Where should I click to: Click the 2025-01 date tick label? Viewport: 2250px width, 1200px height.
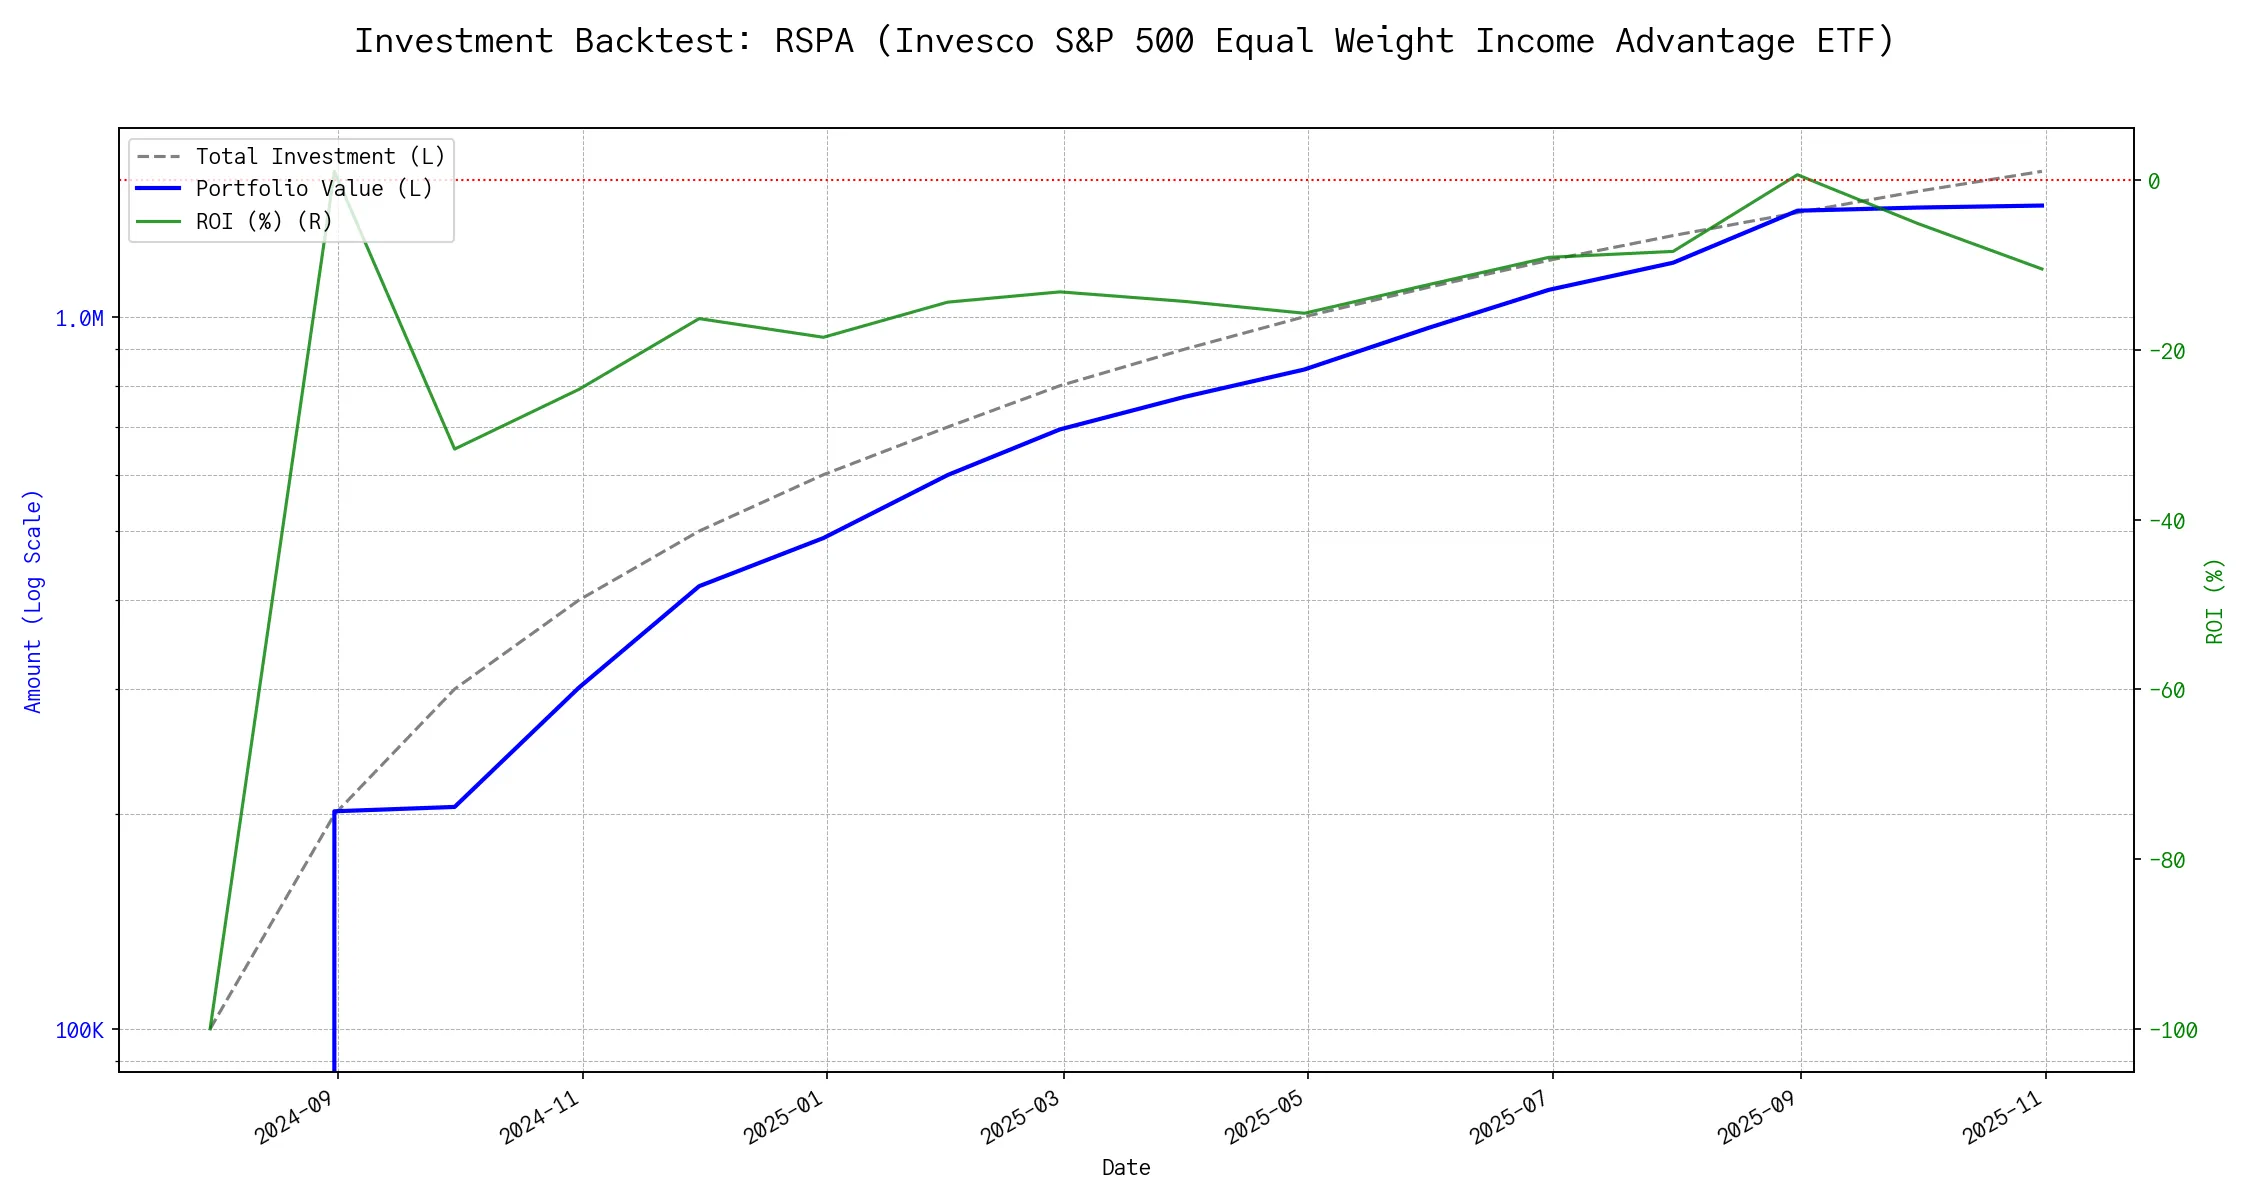pyautogui.click(x=784, y=1118)
